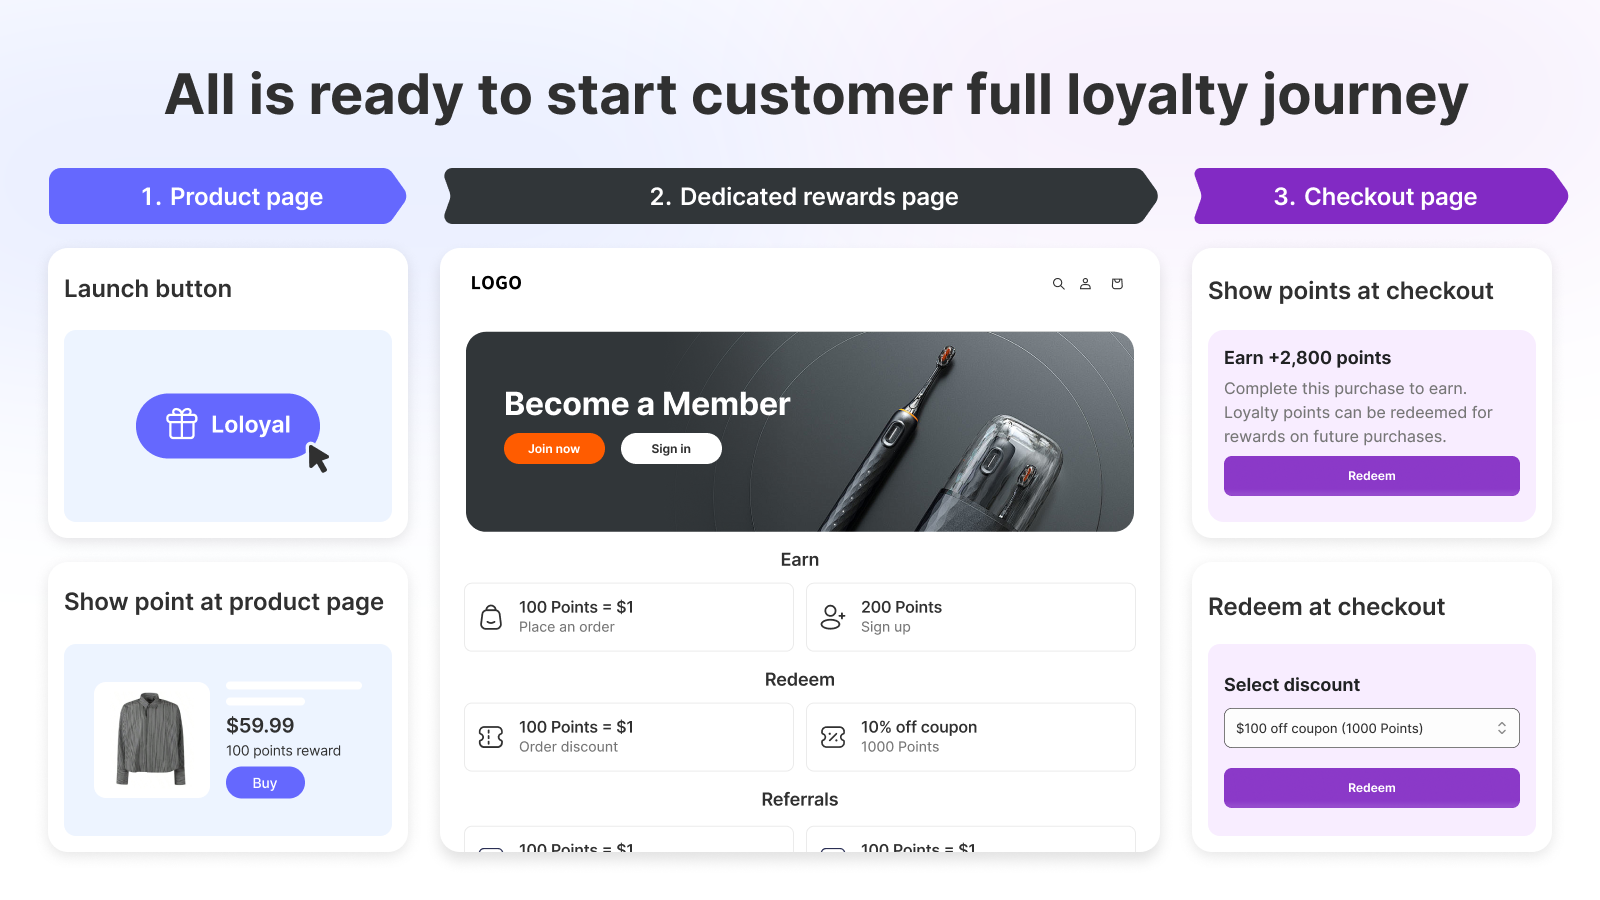Click the Buy button under $59.99
The width and height of the screenshot is (1600, 900).
click(265, 783)
